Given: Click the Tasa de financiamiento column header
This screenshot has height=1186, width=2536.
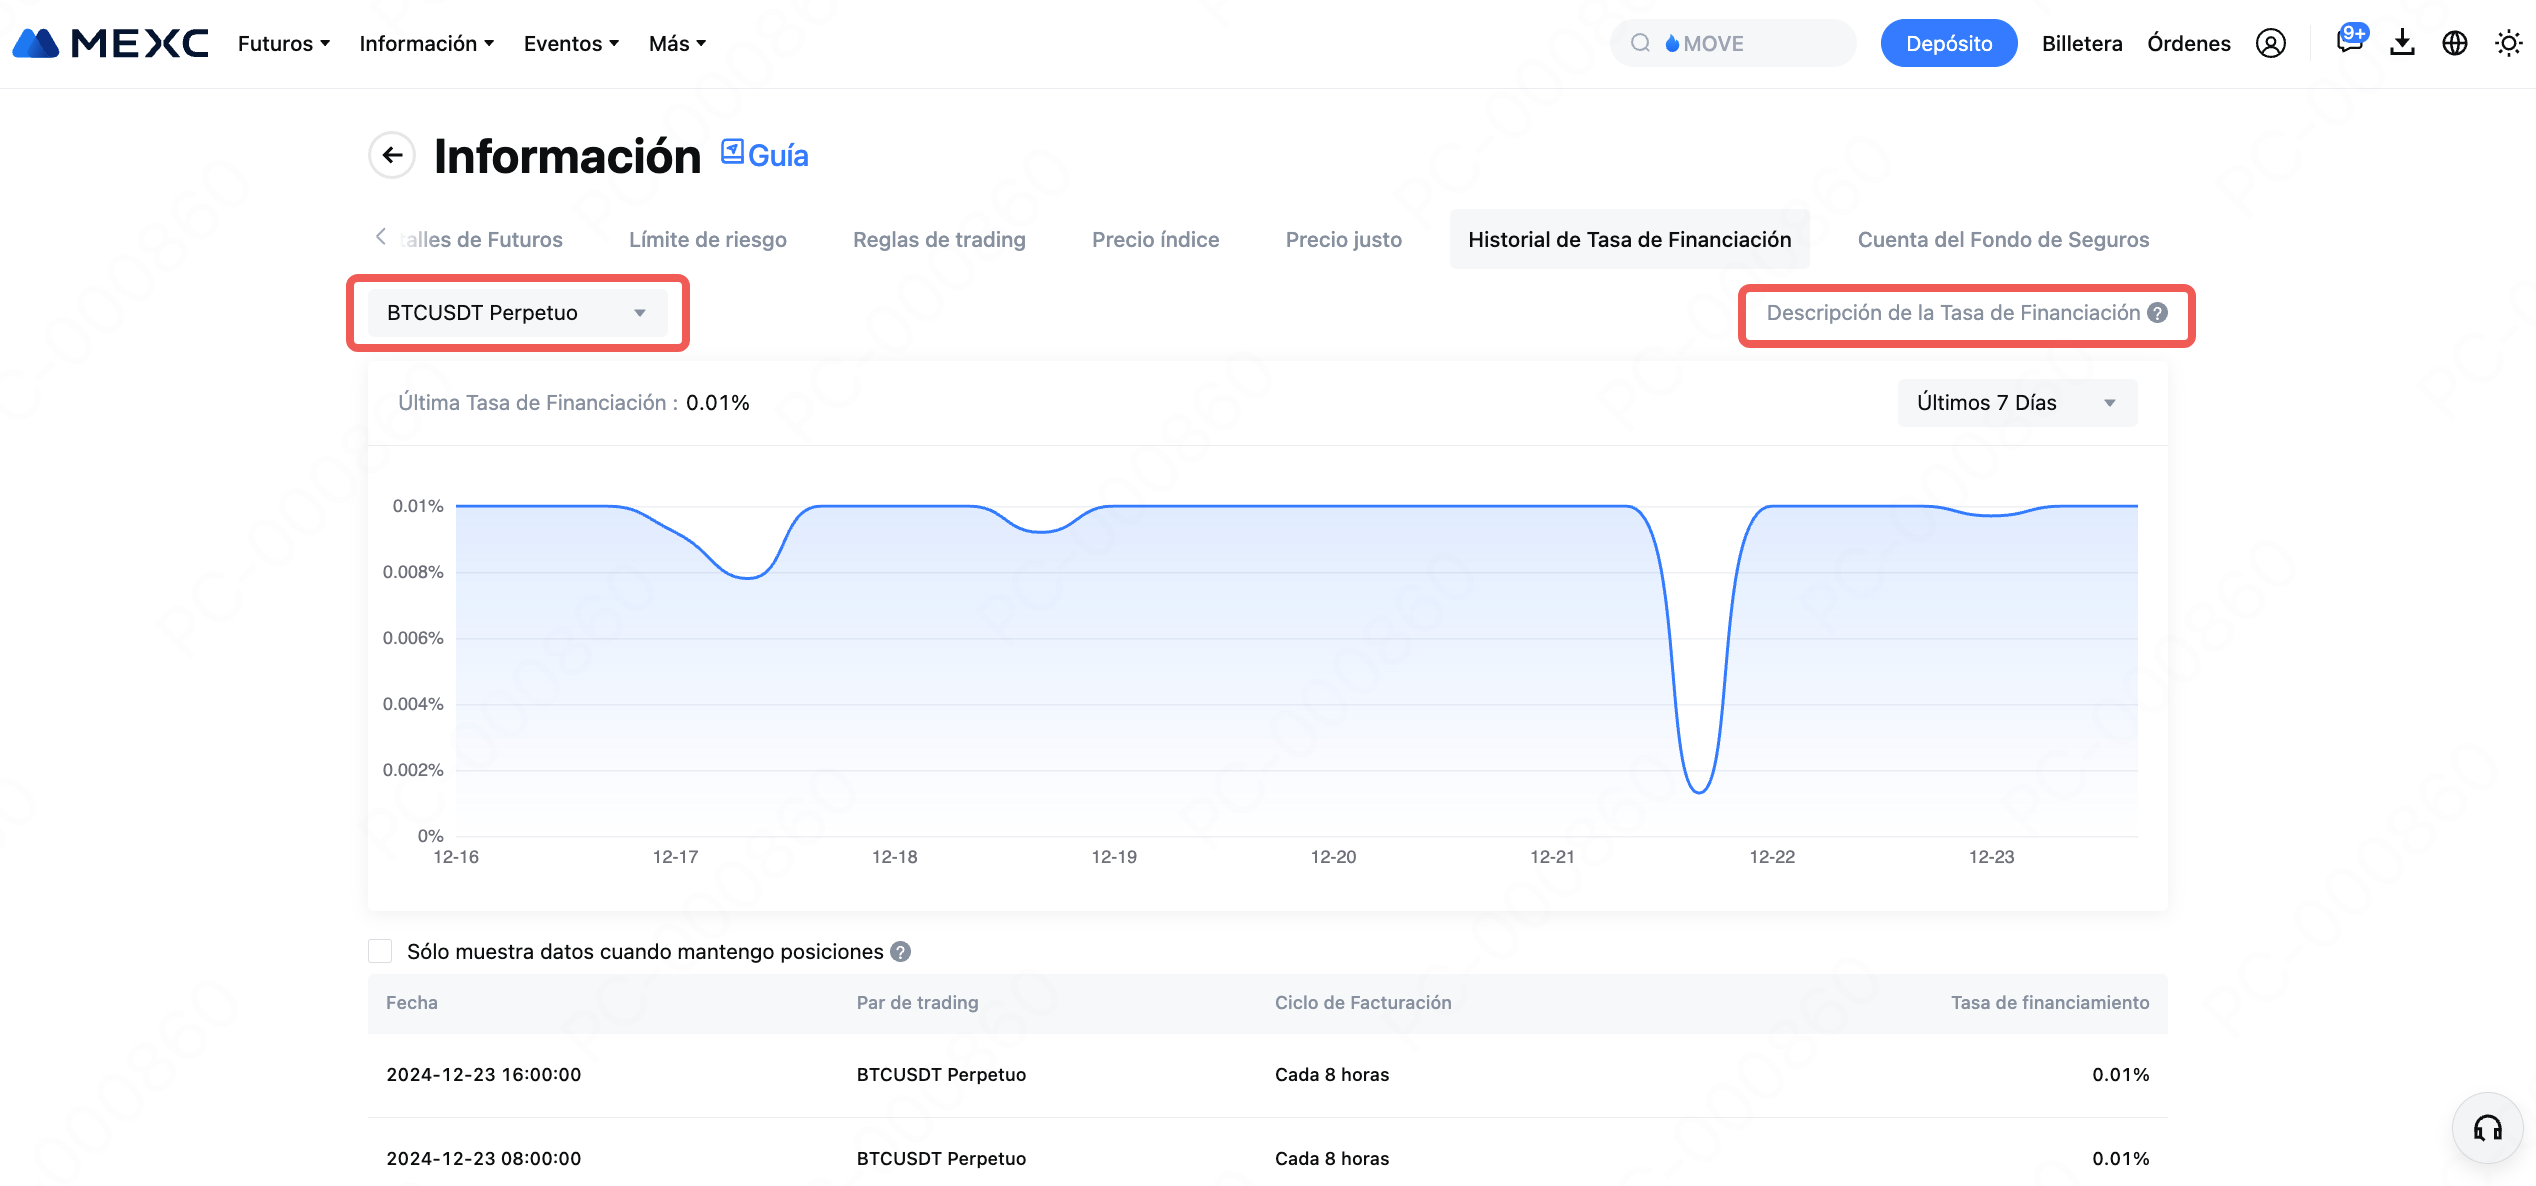Looking at the screenshot, I should (x=2050, y=1003).
